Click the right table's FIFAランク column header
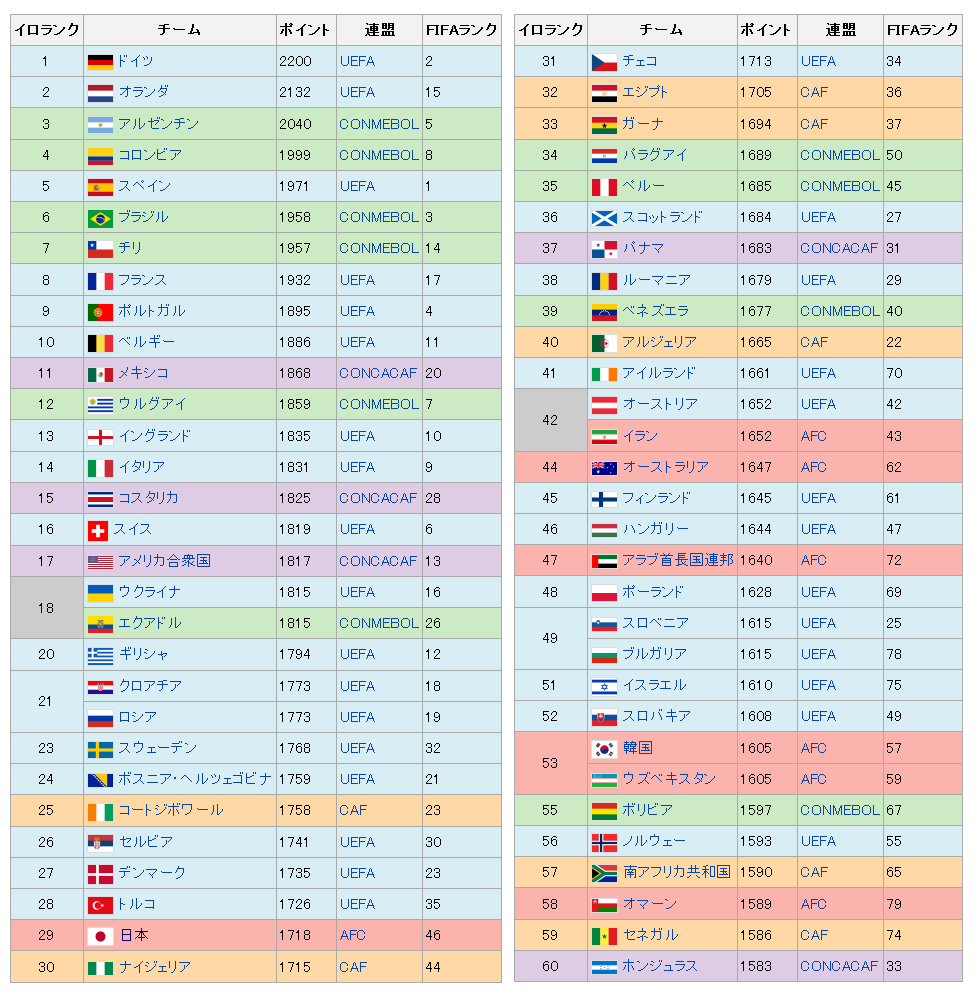The image size is (978, 996). pos(923,30)
